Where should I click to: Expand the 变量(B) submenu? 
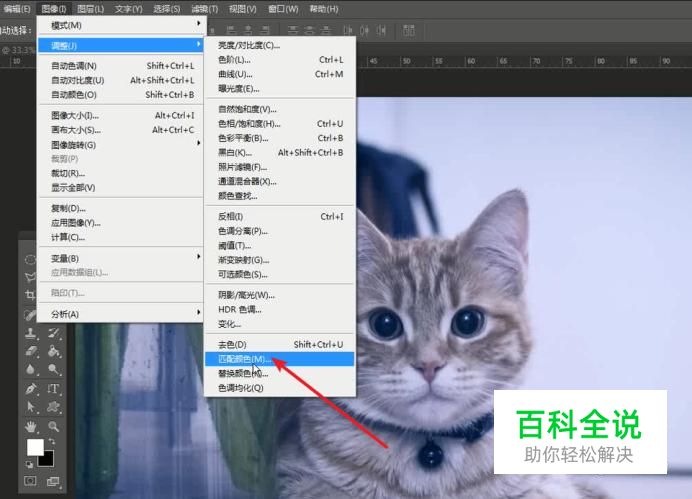pos(120,258)
